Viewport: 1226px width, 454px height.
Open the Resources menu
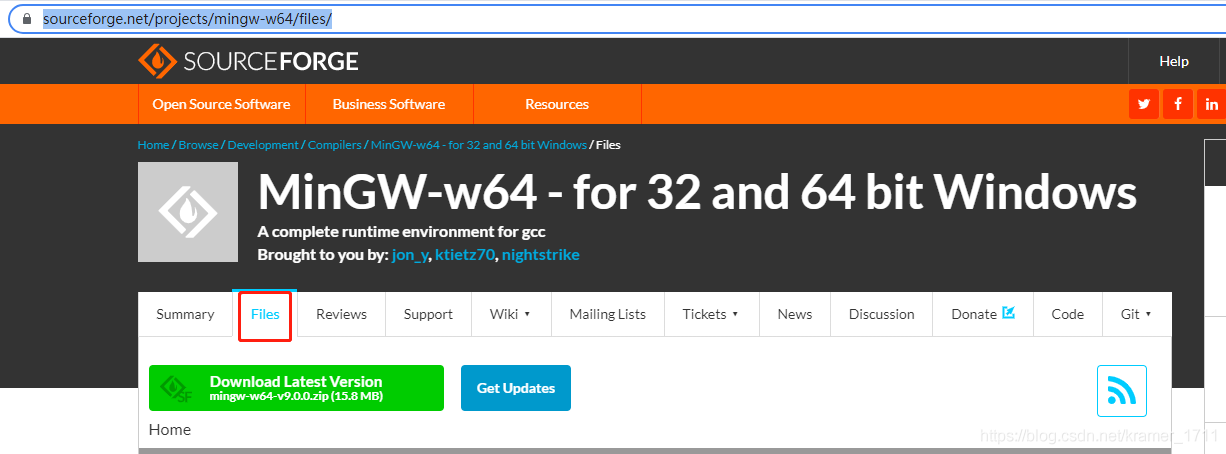(x=557, y=104)
